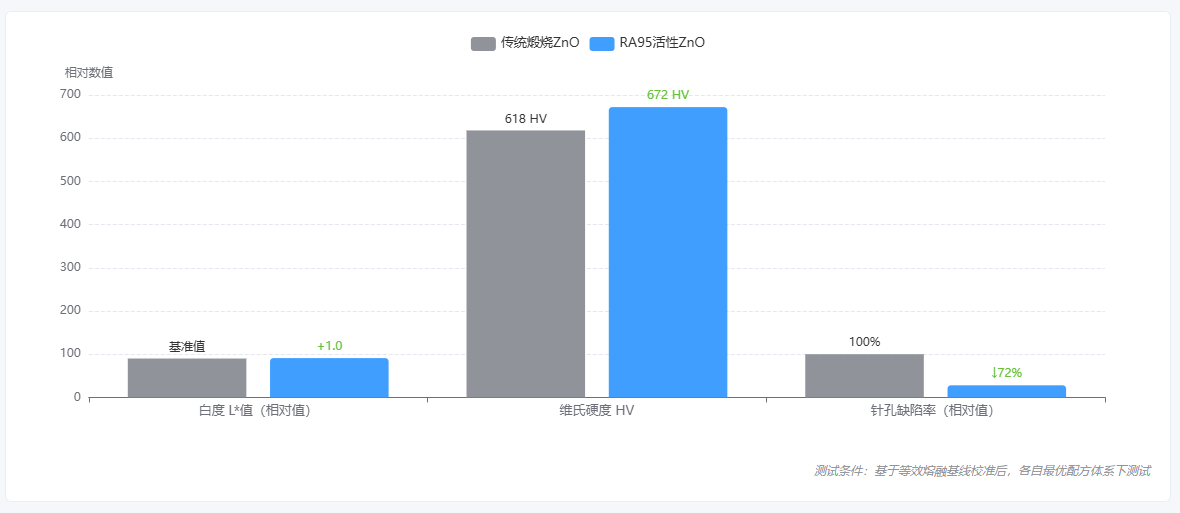Viewport: 1180px width, 513px height.
Task: Click the gray legend color swatch
Action: (483, 44)
